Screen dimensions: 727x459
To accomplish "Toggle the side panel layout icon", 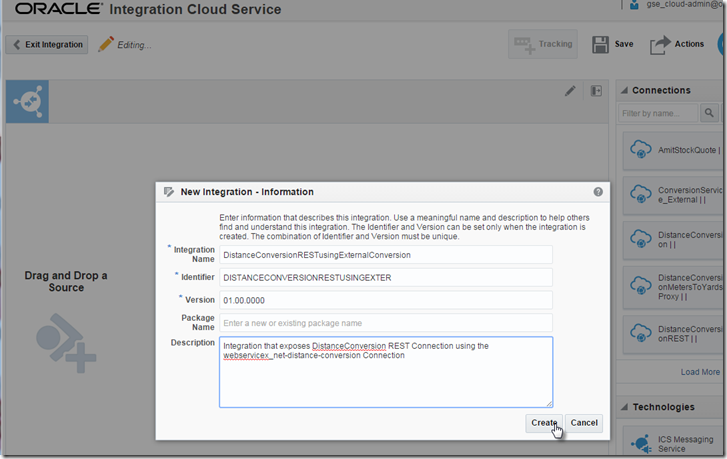I will pos(596,91).
